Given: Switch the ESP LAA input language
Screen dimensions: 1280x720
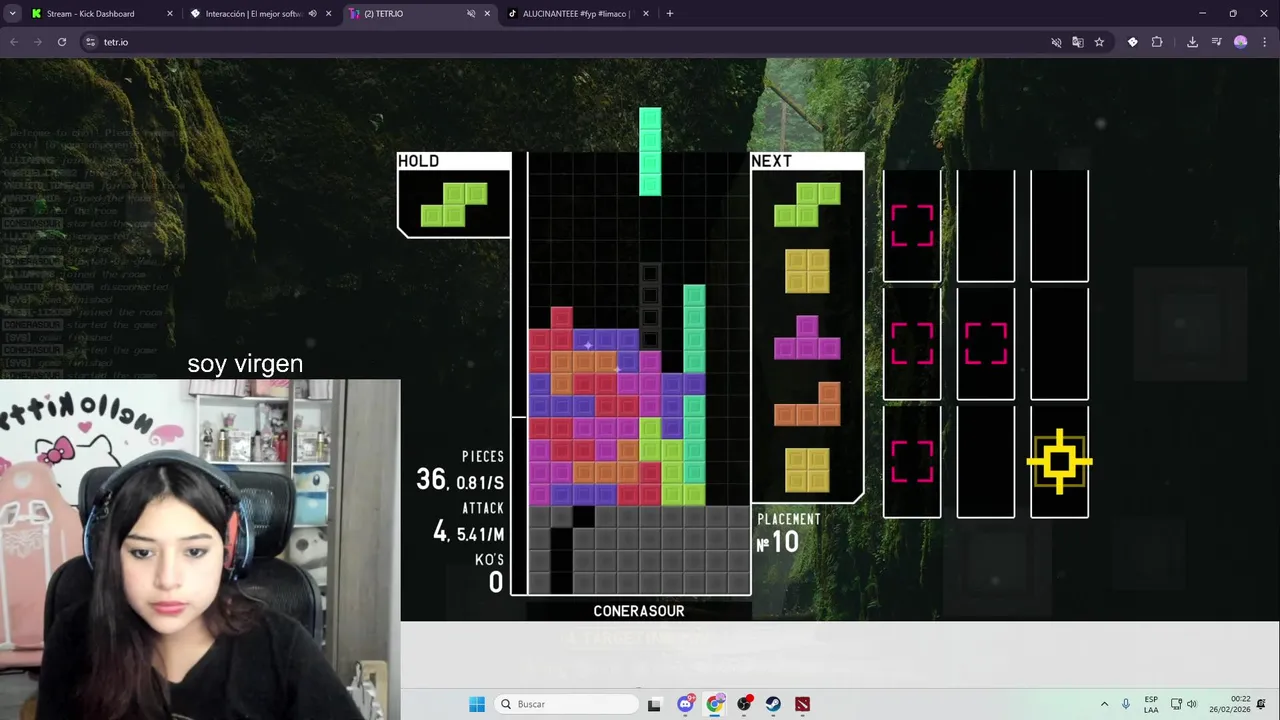Looking at the screenshot, I should pos(1151,704).
